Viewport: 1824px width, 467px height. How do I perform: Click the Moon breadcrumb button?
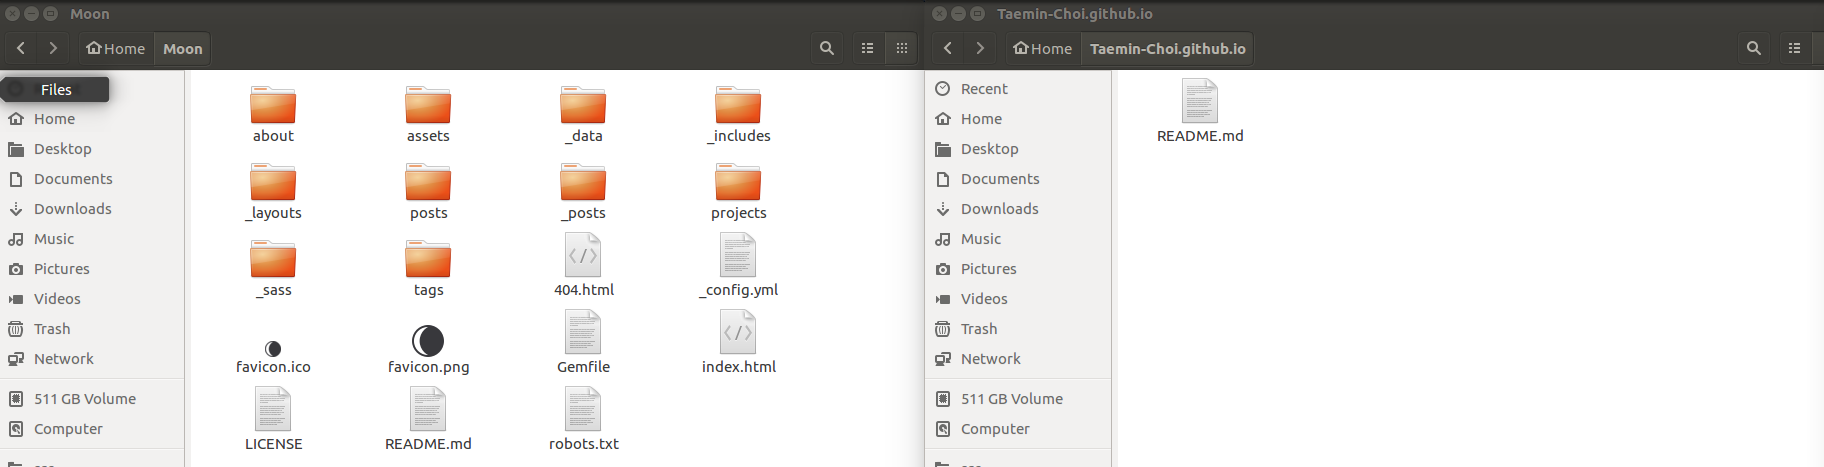click(183, 48)
